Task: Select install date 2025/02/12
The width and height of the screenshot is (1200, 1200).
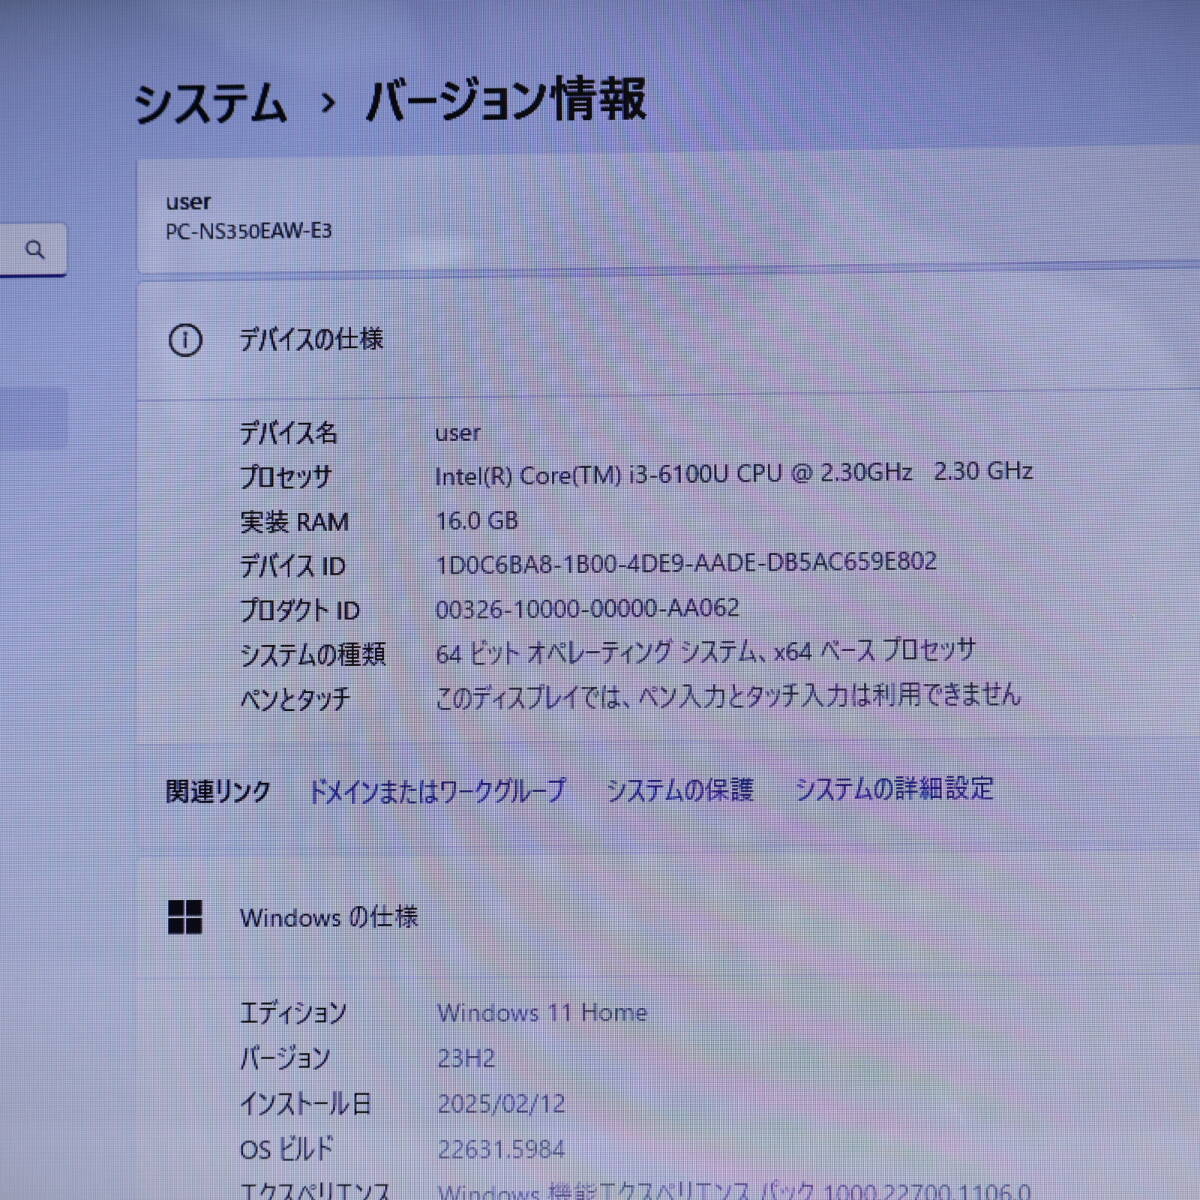Action: coord(501,1104)
